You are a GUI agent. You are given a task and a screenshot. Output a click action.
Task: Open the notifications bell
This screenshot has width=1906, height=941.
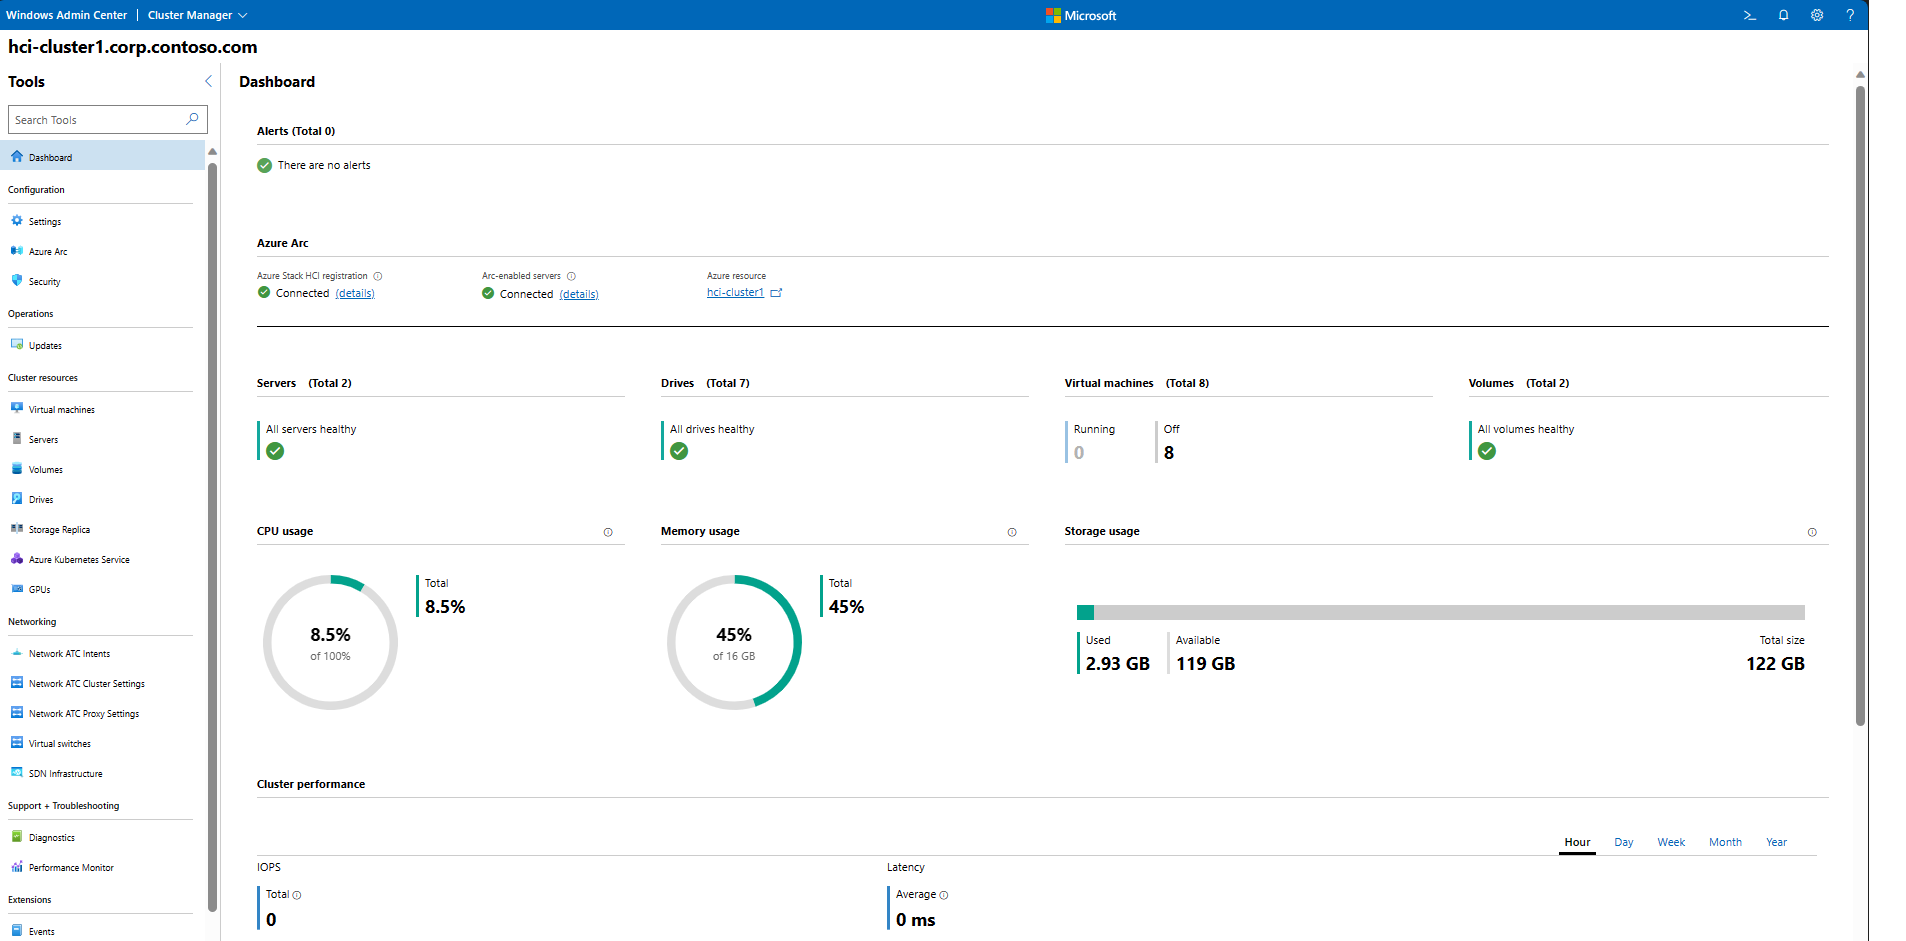(1783, 15)
